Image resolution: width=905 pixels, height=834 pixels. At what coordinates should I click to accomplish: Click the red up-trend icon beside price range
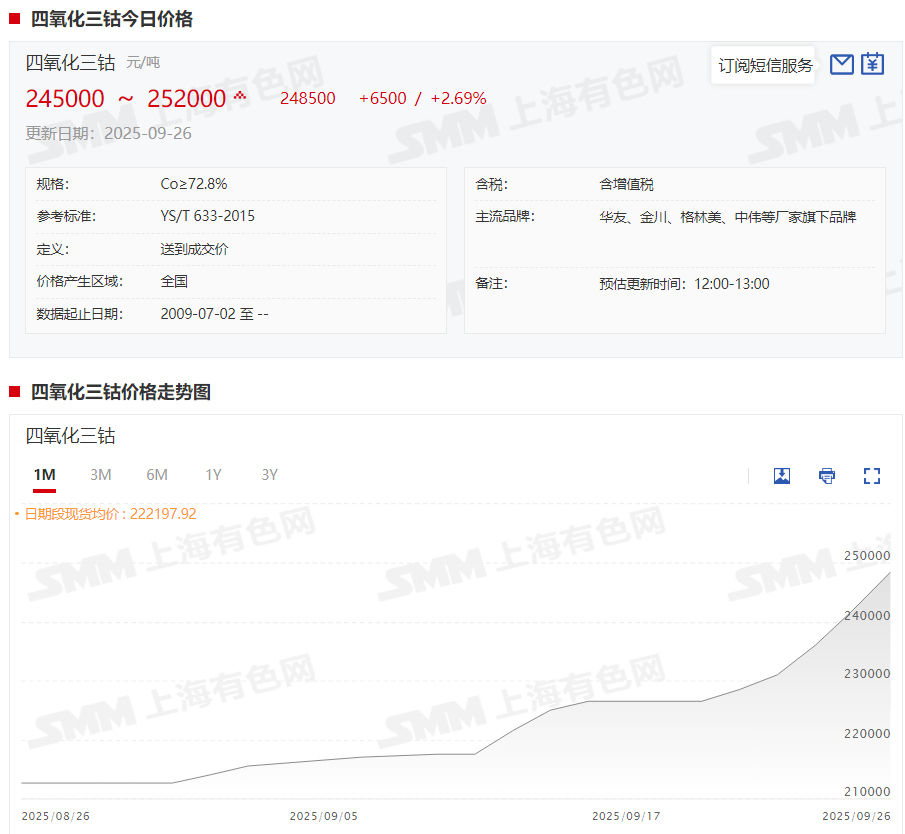pyautogui.click(x=239, y=96)
